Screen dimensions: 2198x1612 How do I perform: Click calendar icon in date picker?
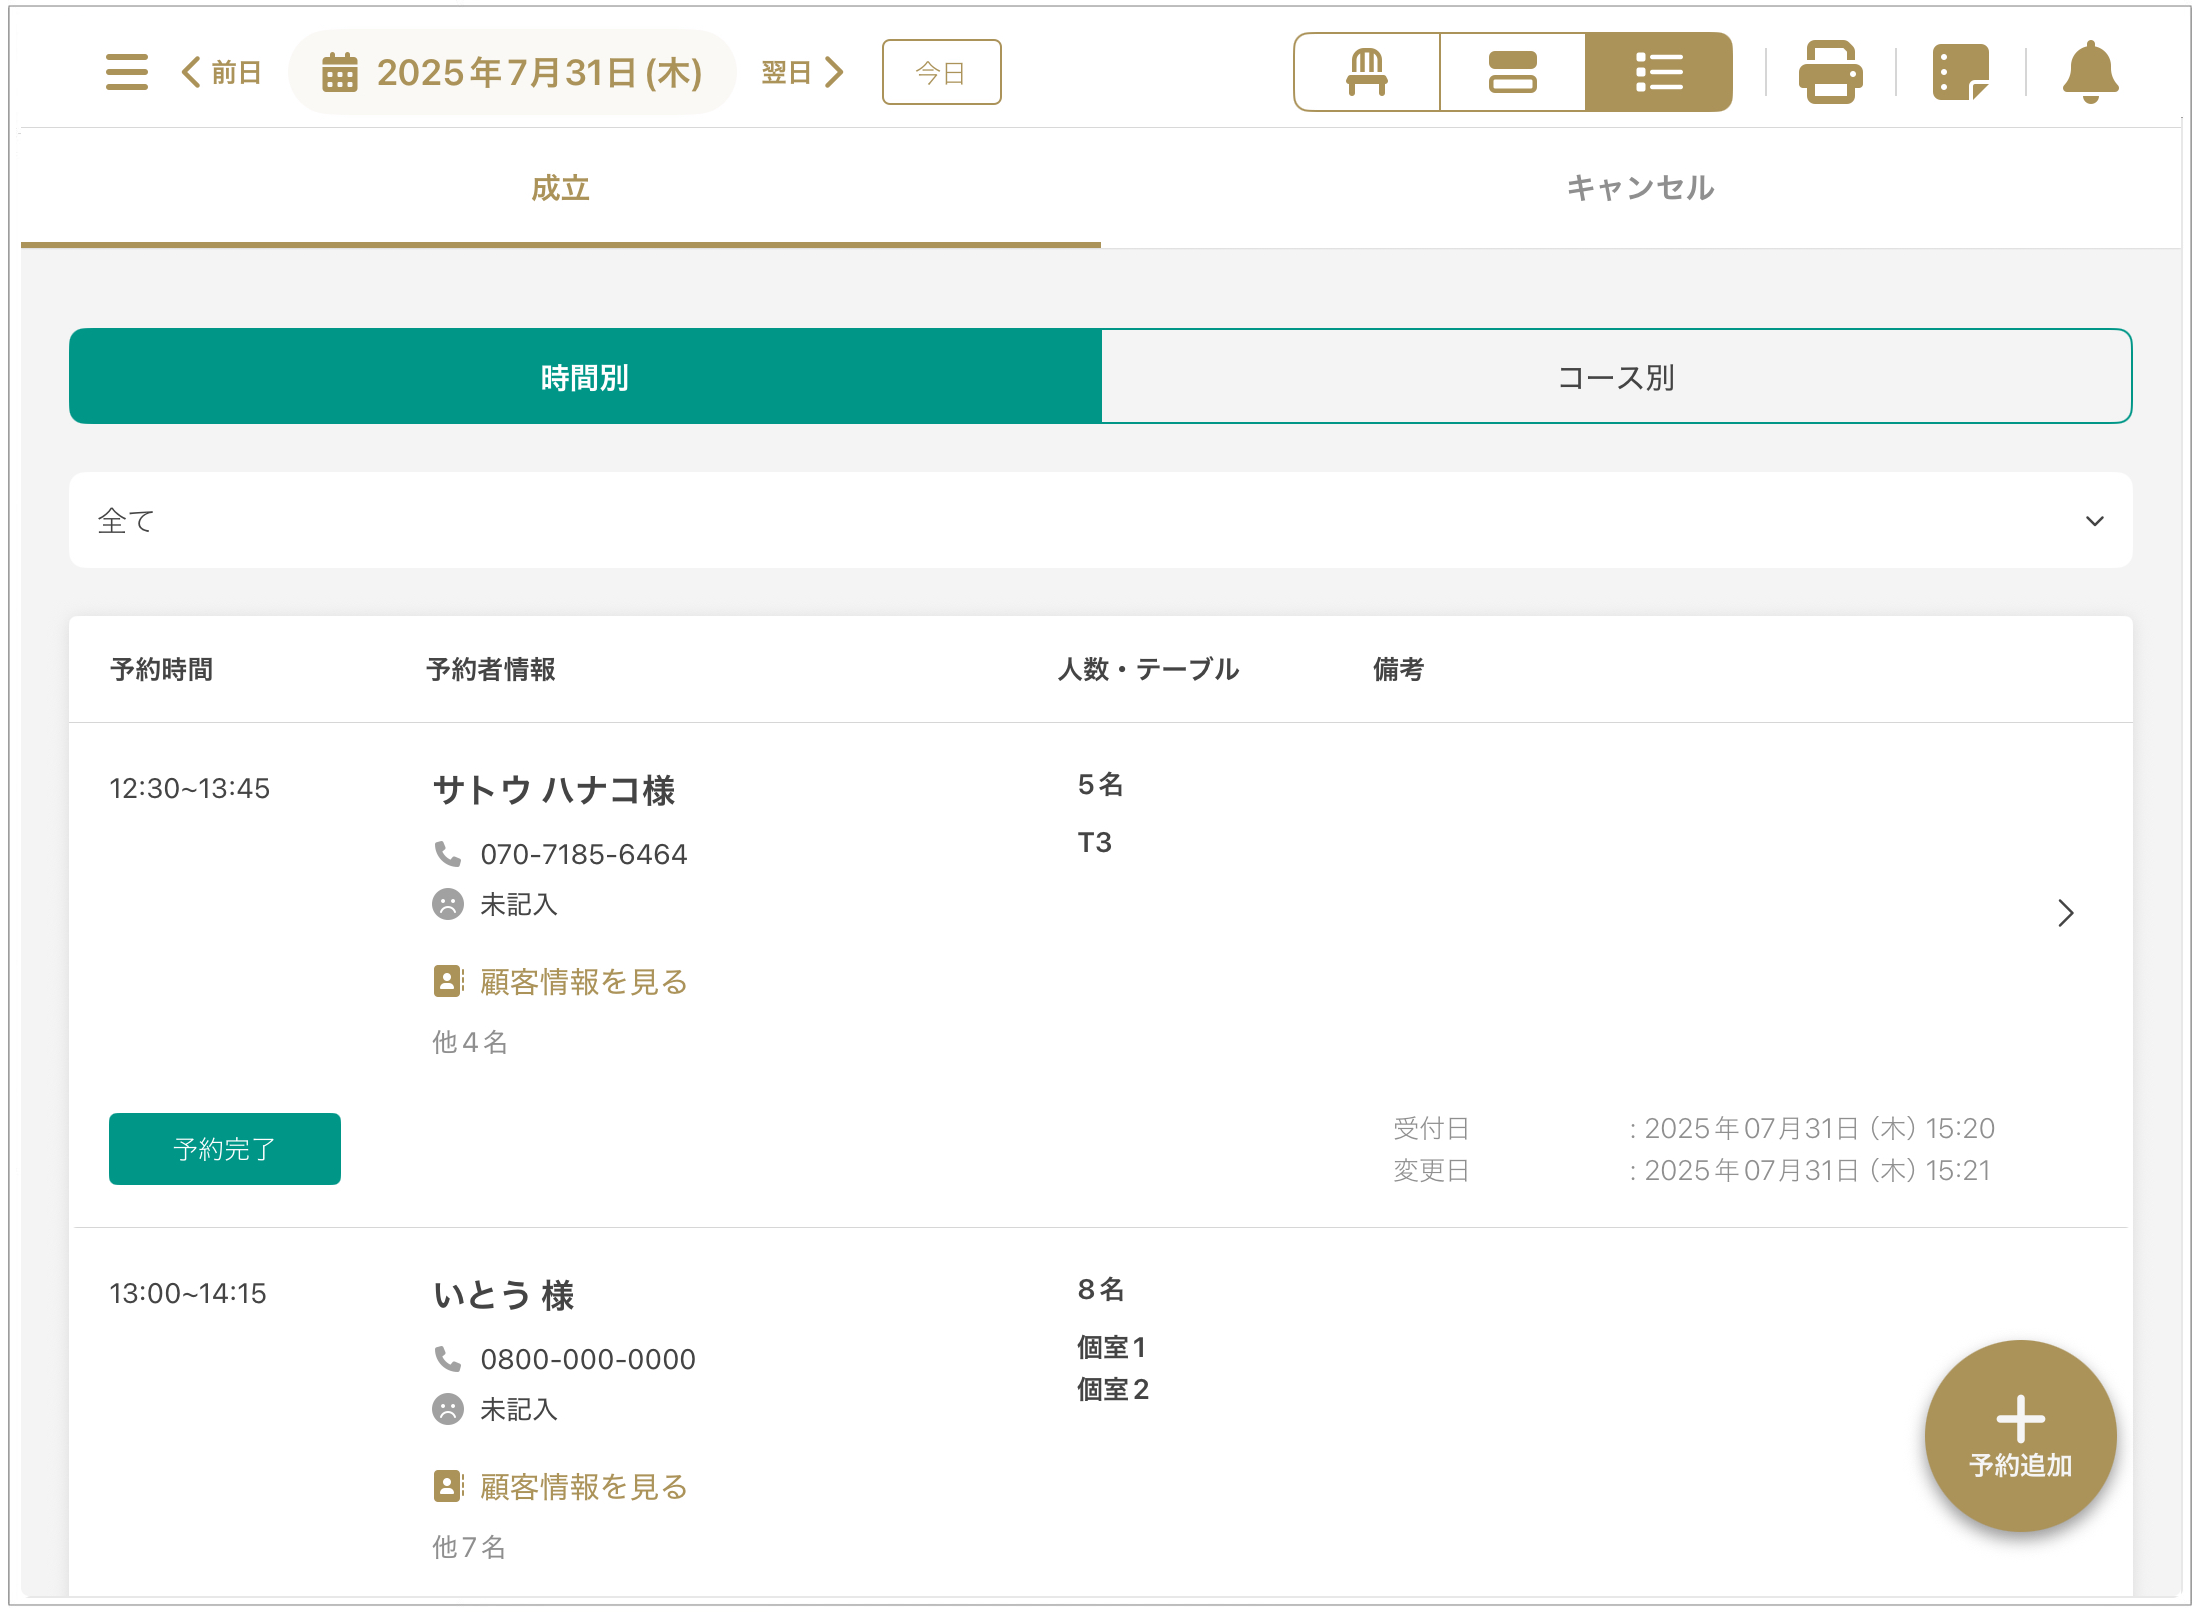point(340,73)
